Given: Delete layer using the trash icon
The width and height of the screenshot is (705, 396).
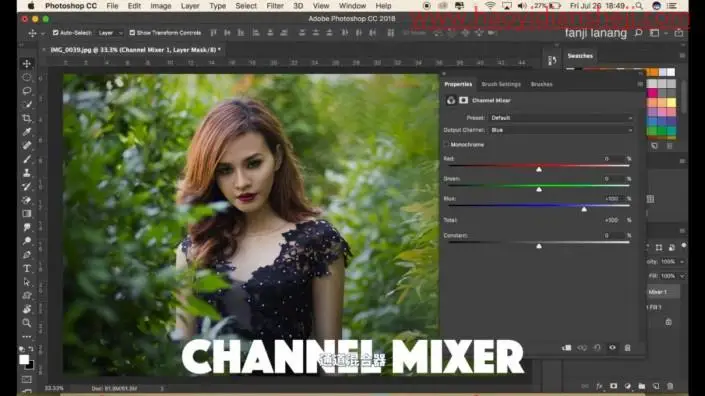Looking at the screenshot, I should (670, 386).
